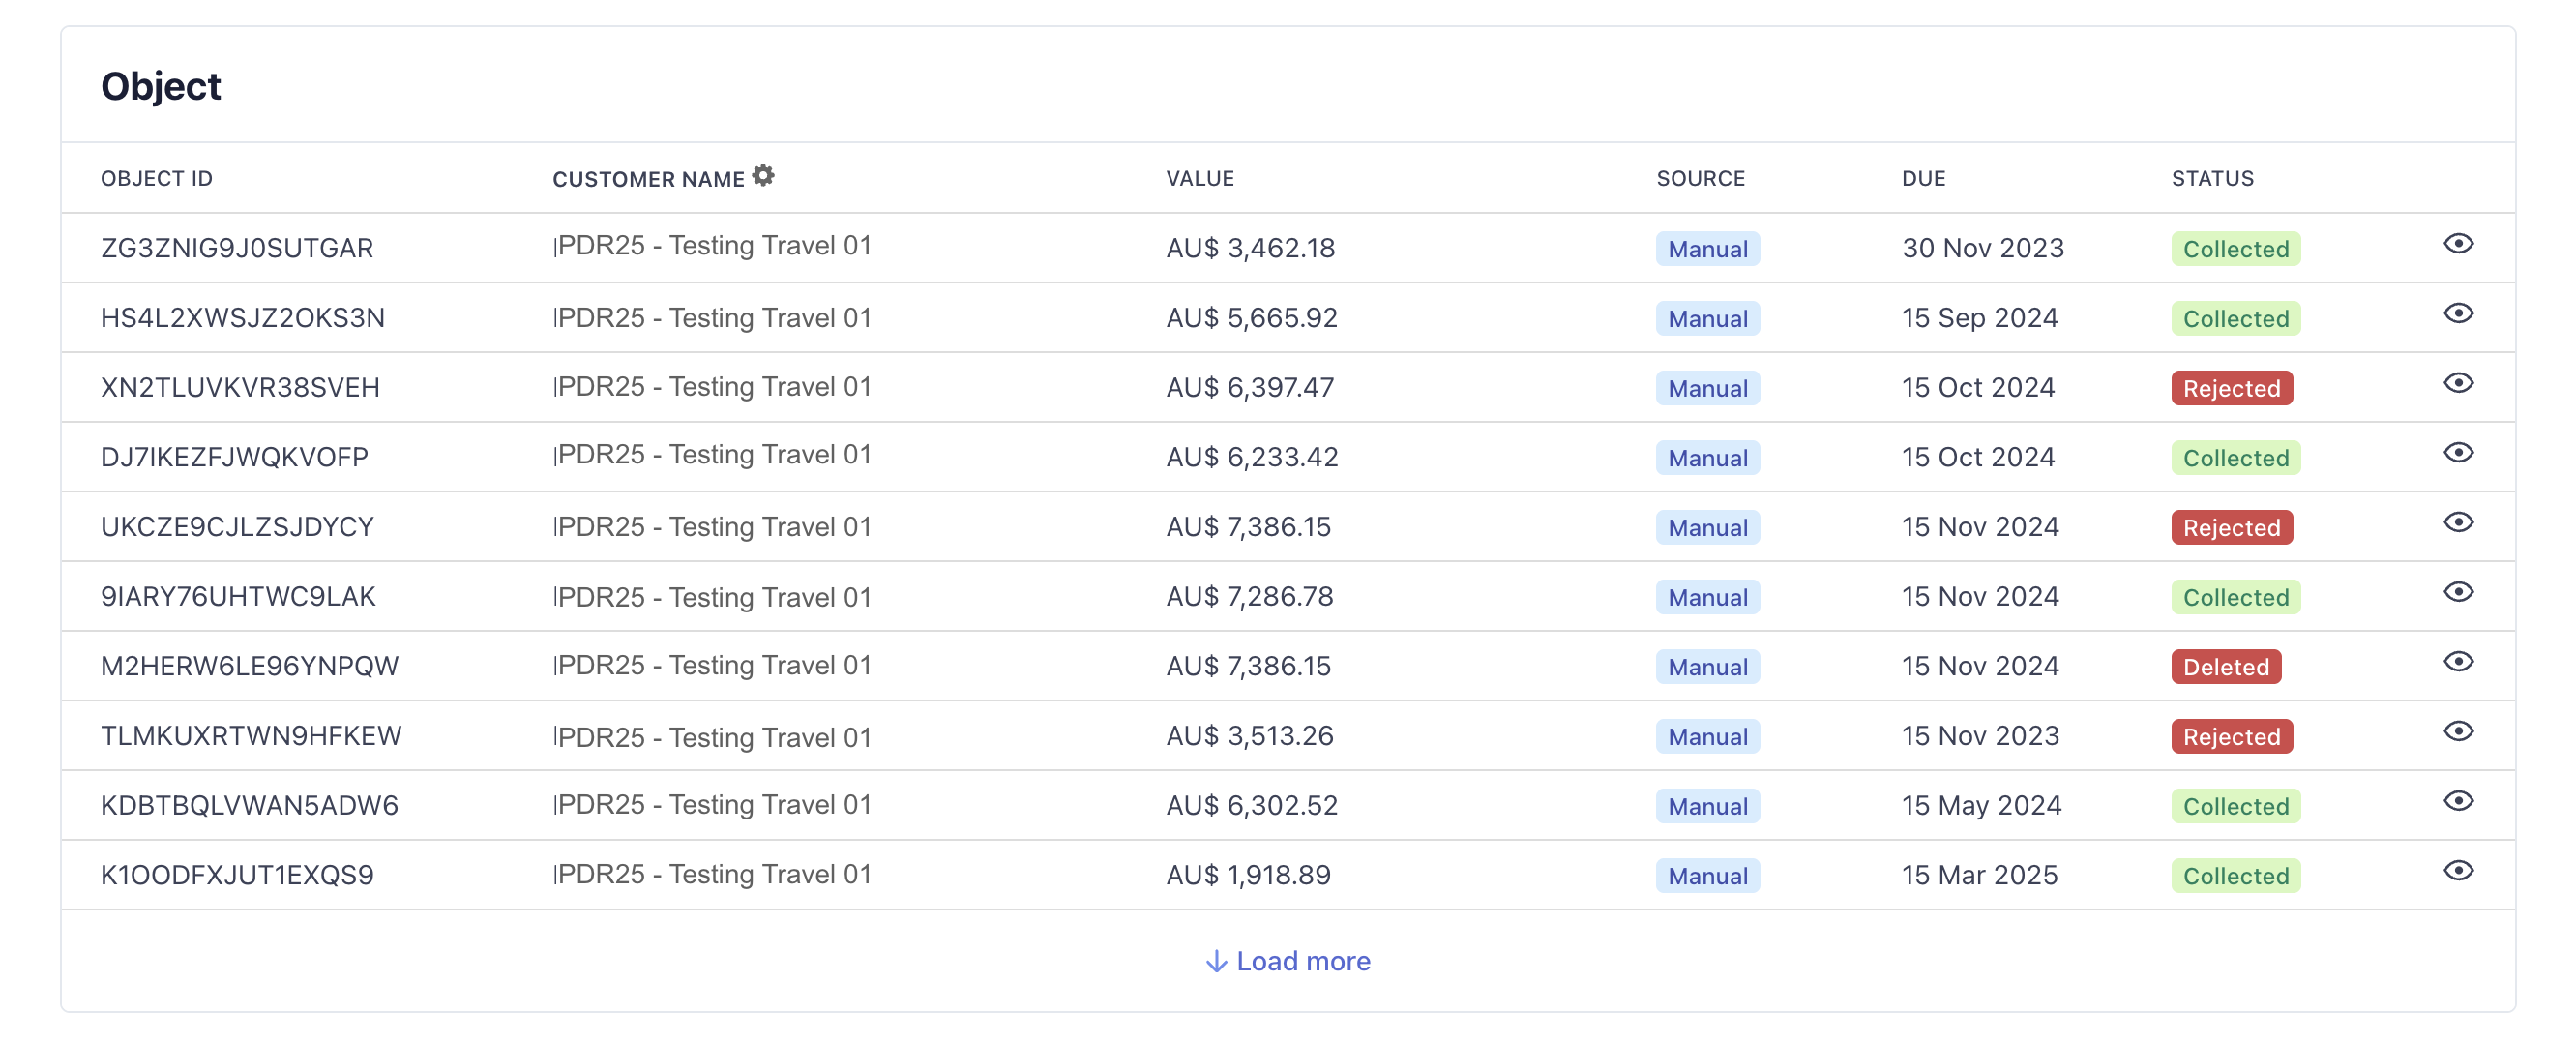Viewport: 2576px width, 1043px height.
Task: Click Manual source tag for ZG3ZNIG9J0SUTGAR
Action: coord(1707,249)
